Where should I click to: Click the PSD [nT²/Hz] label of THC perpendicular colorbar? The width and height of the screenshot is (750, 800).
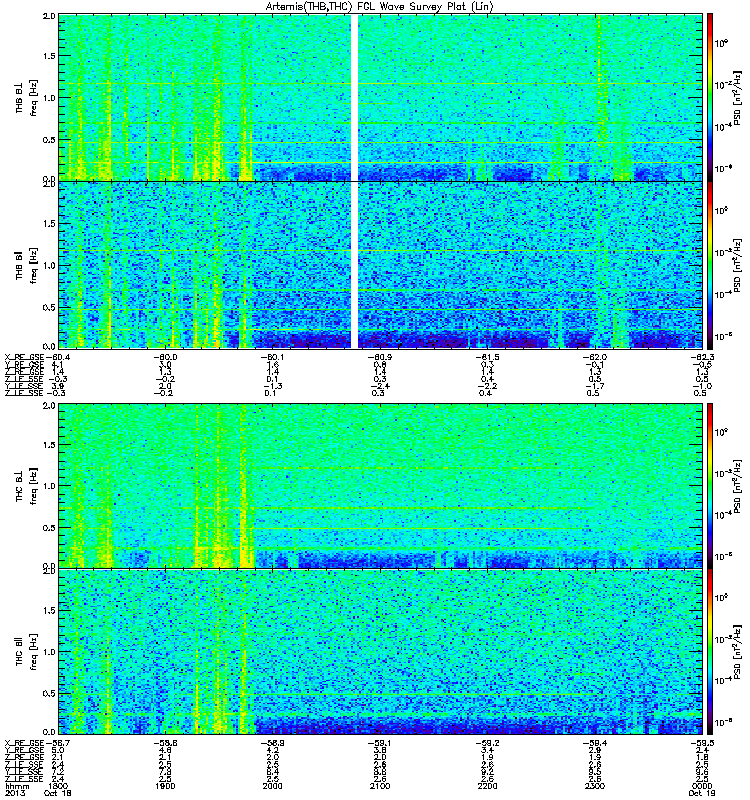pyautogui.click(x=737, y=486)
